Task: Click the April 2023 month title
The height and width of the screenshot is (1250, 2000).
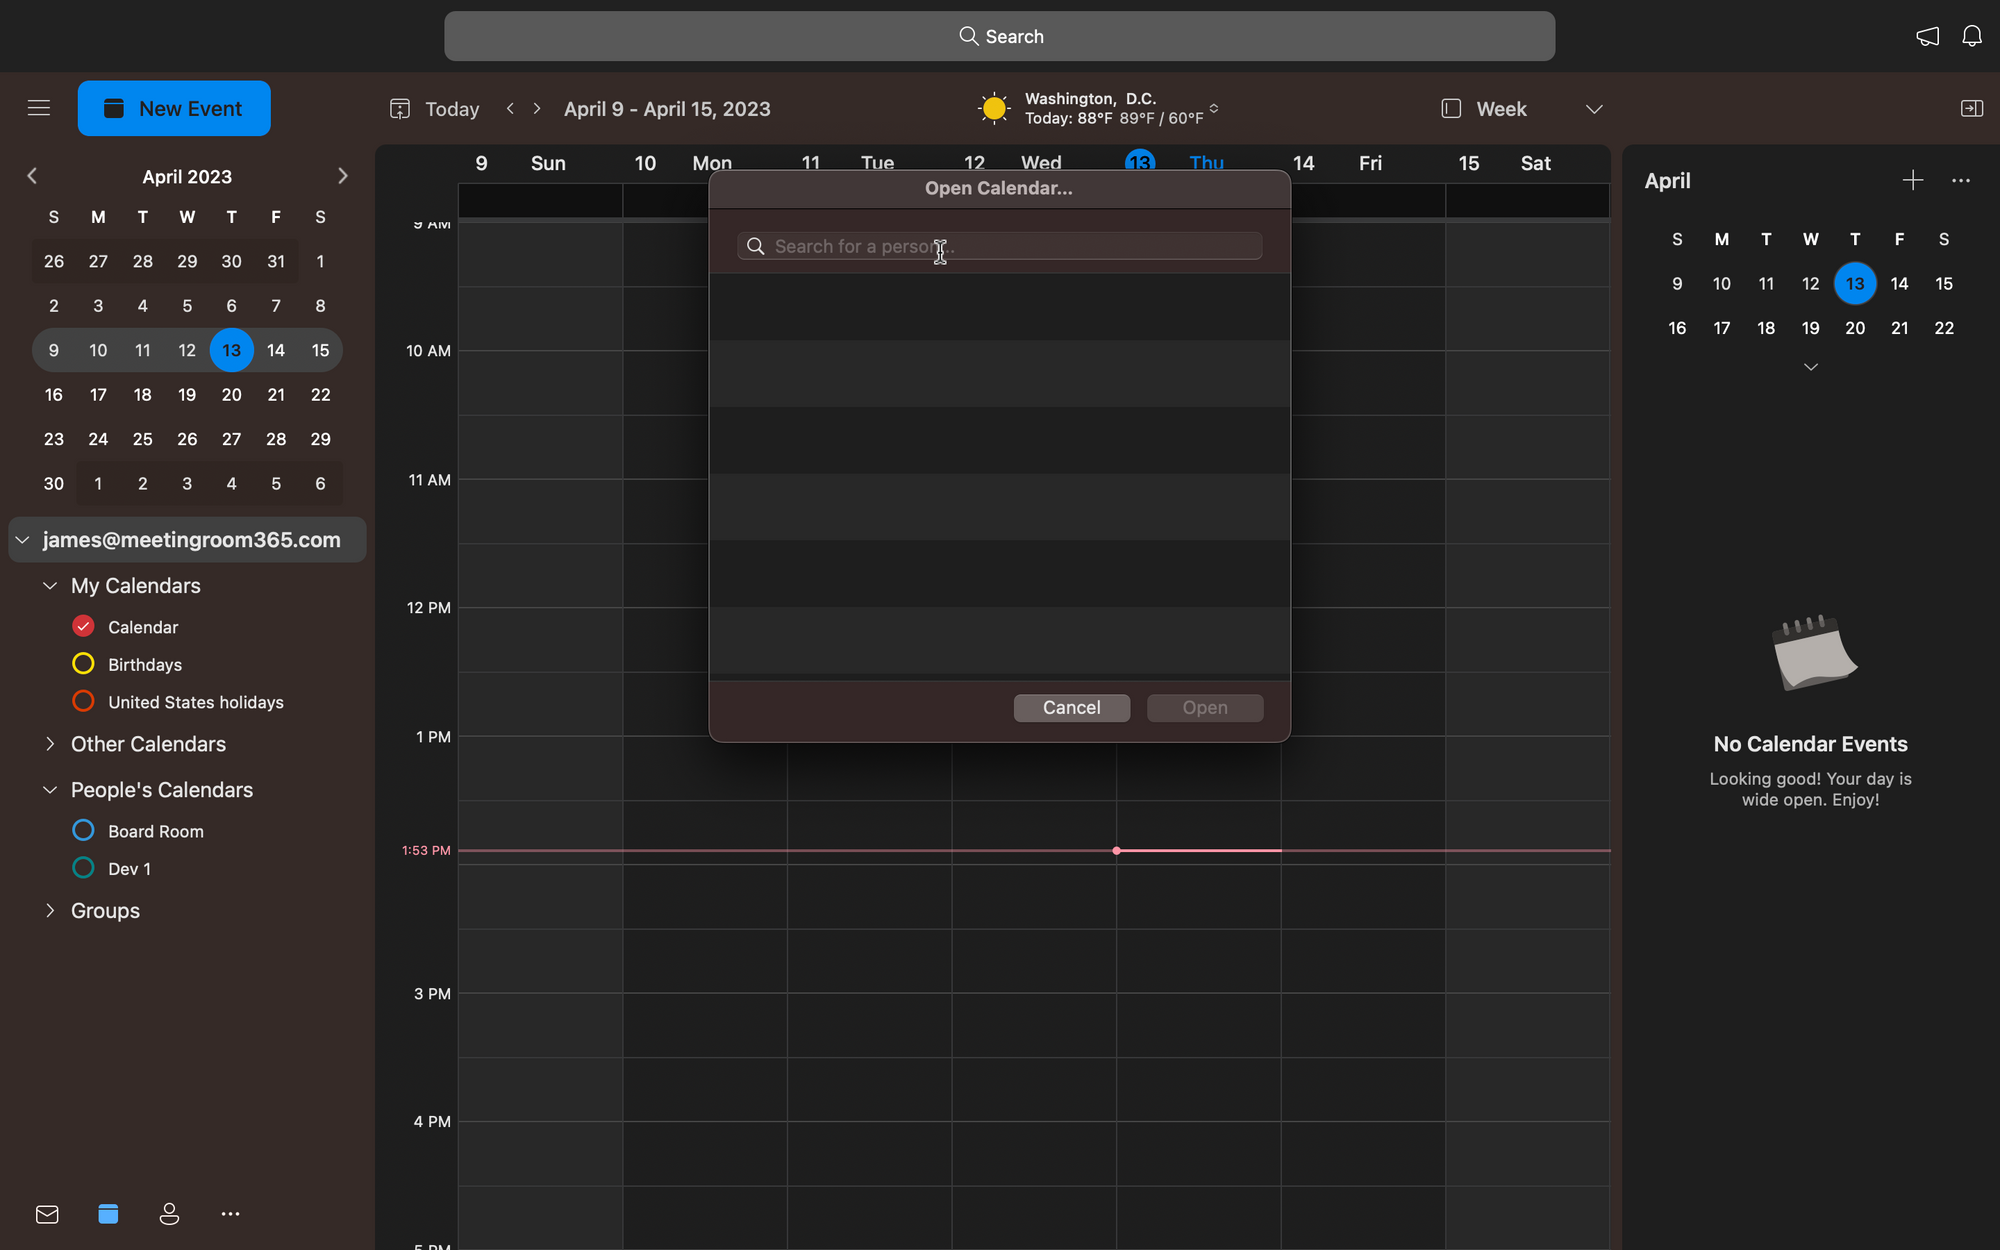Action: 187,176
